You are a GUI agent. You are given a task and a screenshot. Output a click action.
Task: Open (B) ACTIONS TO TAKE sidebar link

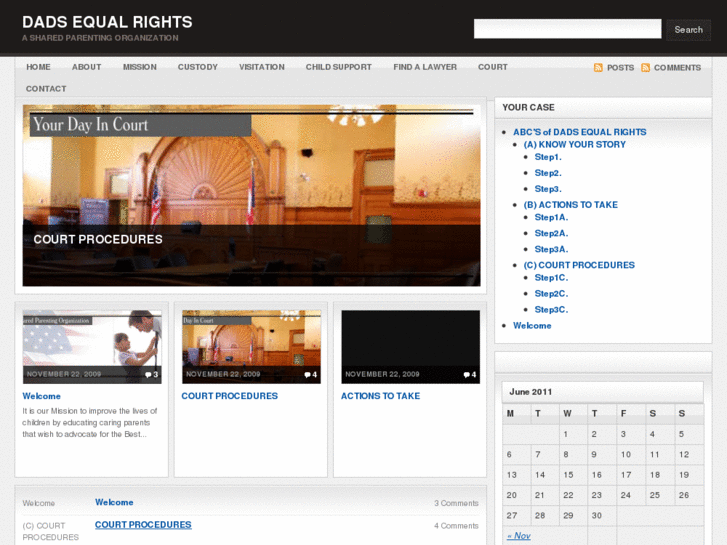[570, 205]
